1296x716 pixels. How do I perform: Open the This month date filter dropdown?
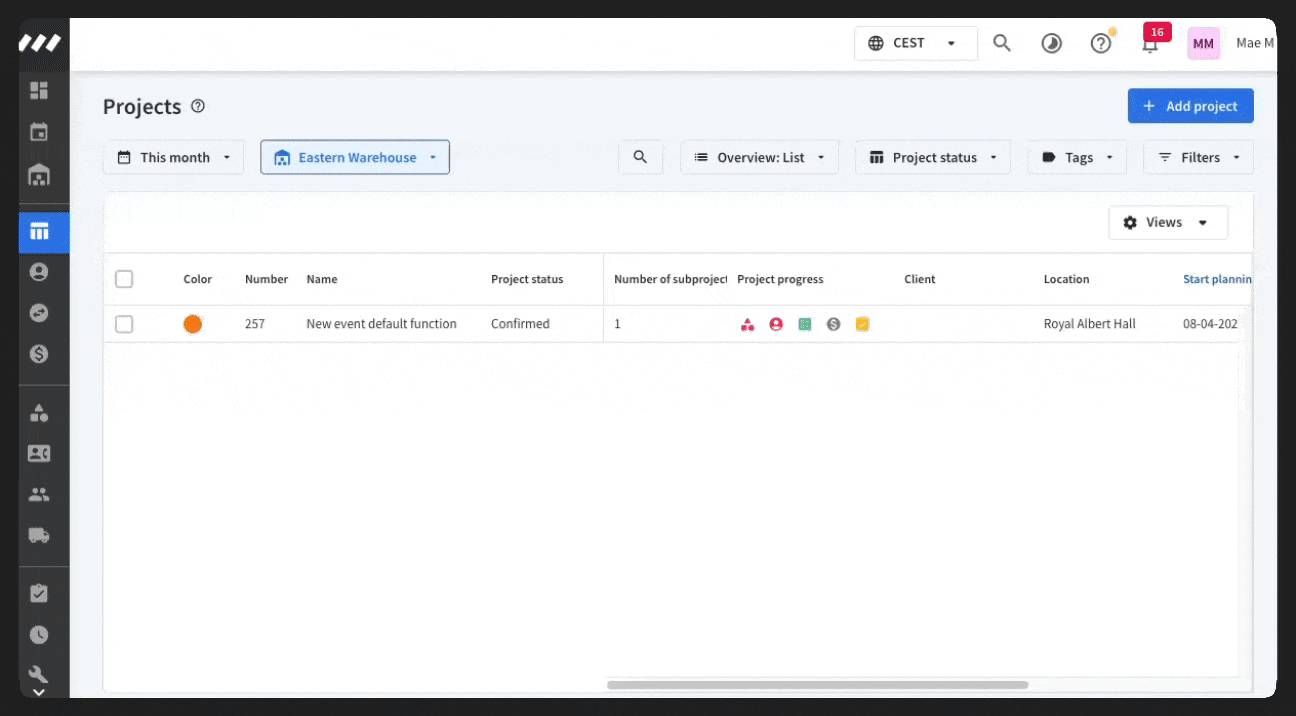(173, 157)
